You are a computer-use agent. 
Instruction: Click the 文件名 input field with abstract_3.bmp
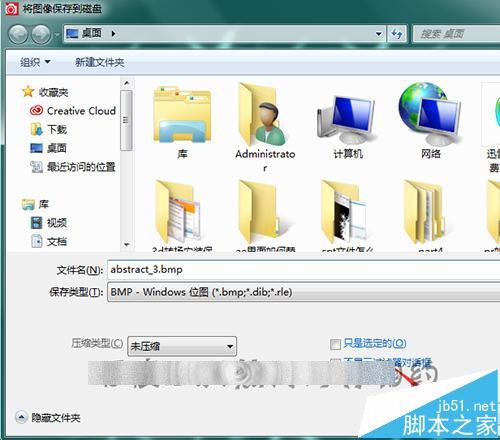tap(303, 270)
